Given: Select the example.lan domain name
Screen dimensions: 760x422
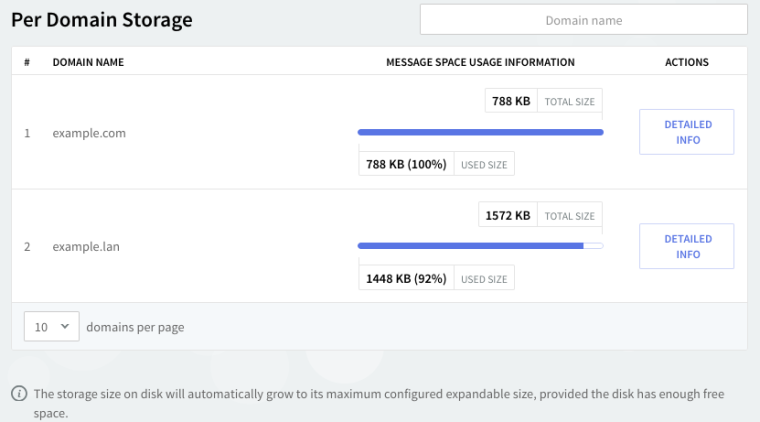Looking at the screenshot, I should [x=87, y=247].
